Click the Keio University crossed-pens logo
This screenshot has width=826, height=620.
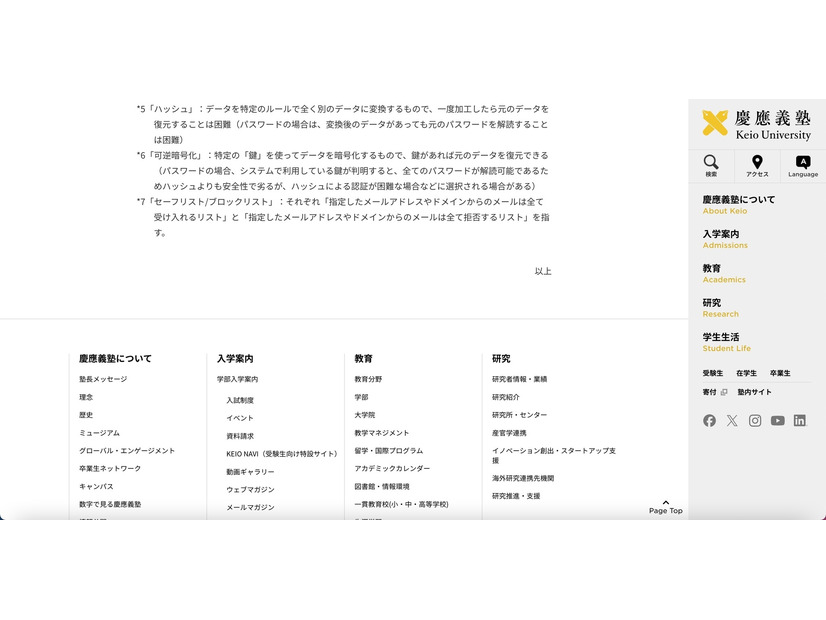pyautogui.click(x=716, y=121)
